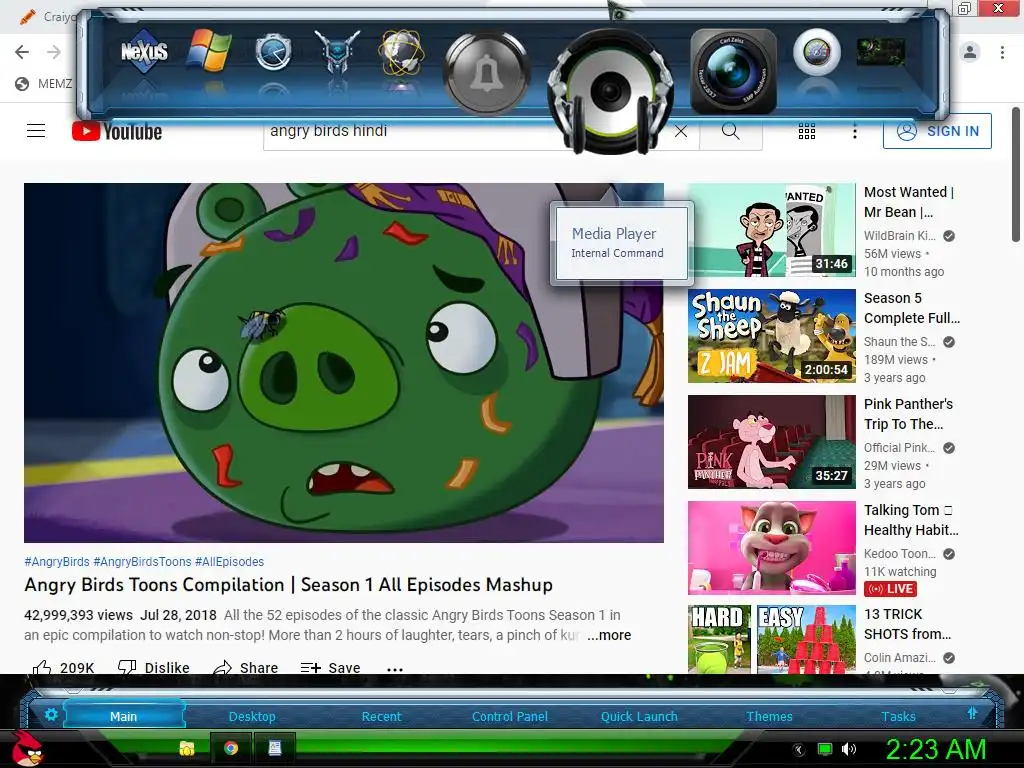Open the #AngryBirdsToons hashtag link
Image resolution: width=1024 pixels, height=768 pixels.
pos(142,562)
